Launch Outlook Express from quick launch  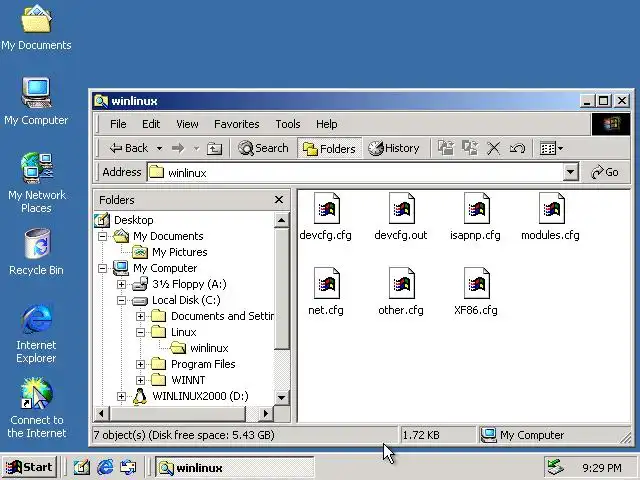pos(128,467)
